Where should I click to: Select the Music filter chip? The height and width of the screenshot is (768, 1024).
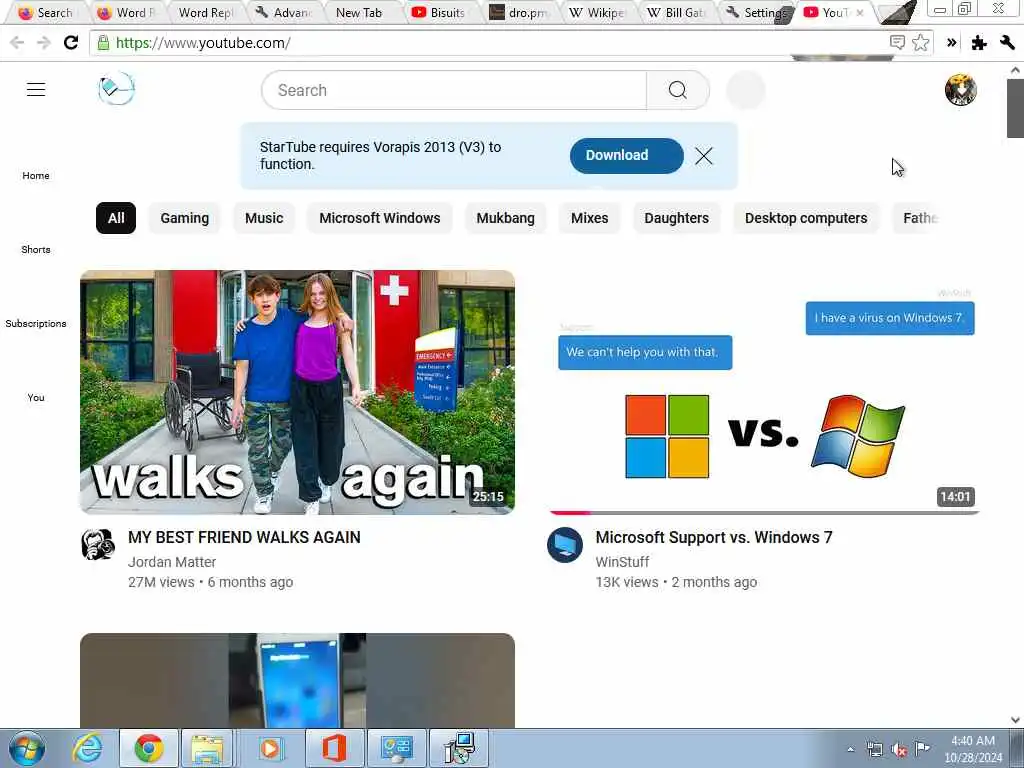(x=264, y=218)
